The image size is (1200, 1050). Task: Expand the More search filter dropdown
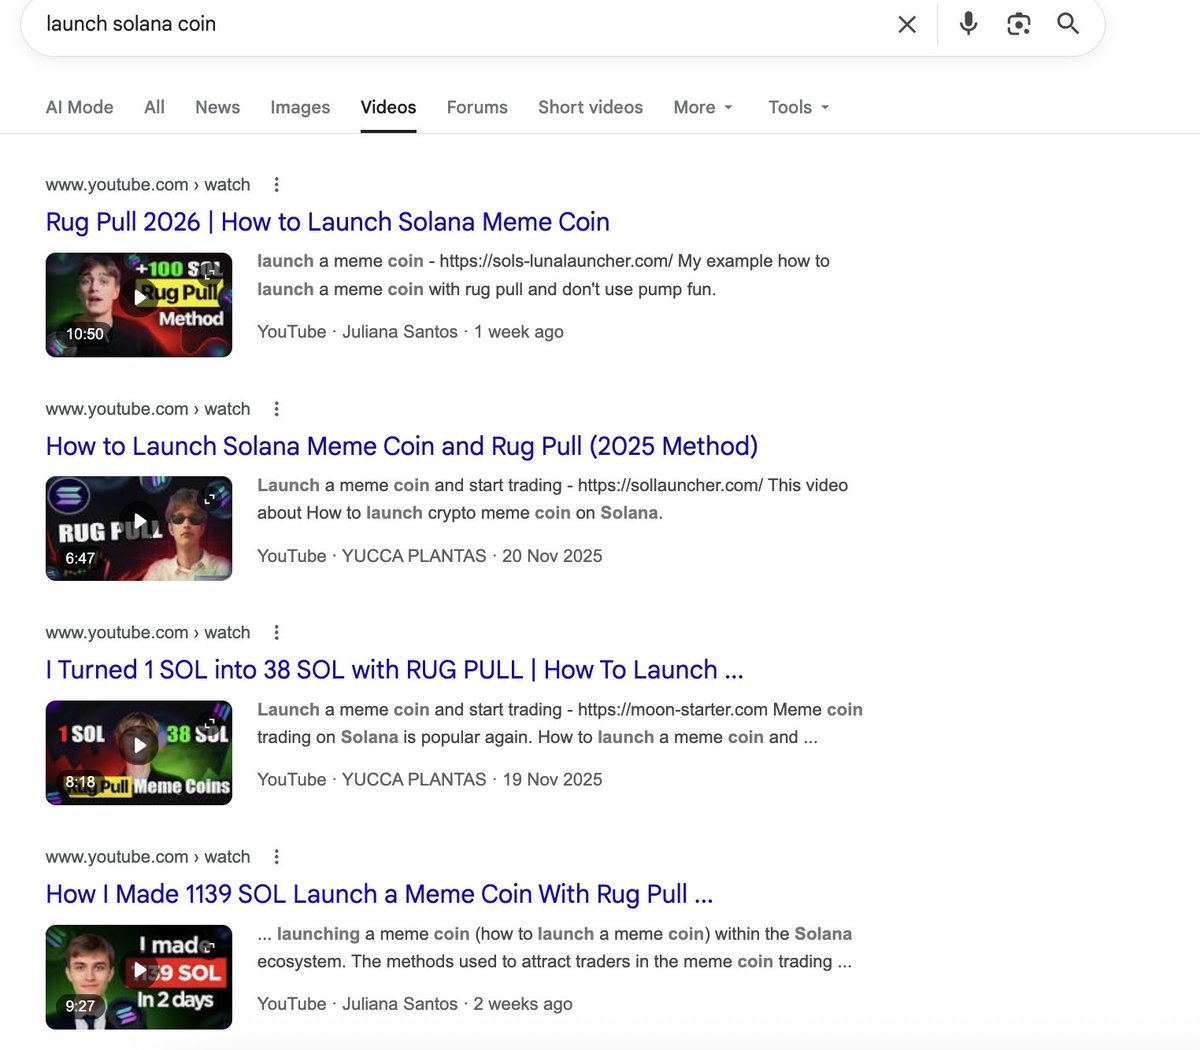coord(703,107)
